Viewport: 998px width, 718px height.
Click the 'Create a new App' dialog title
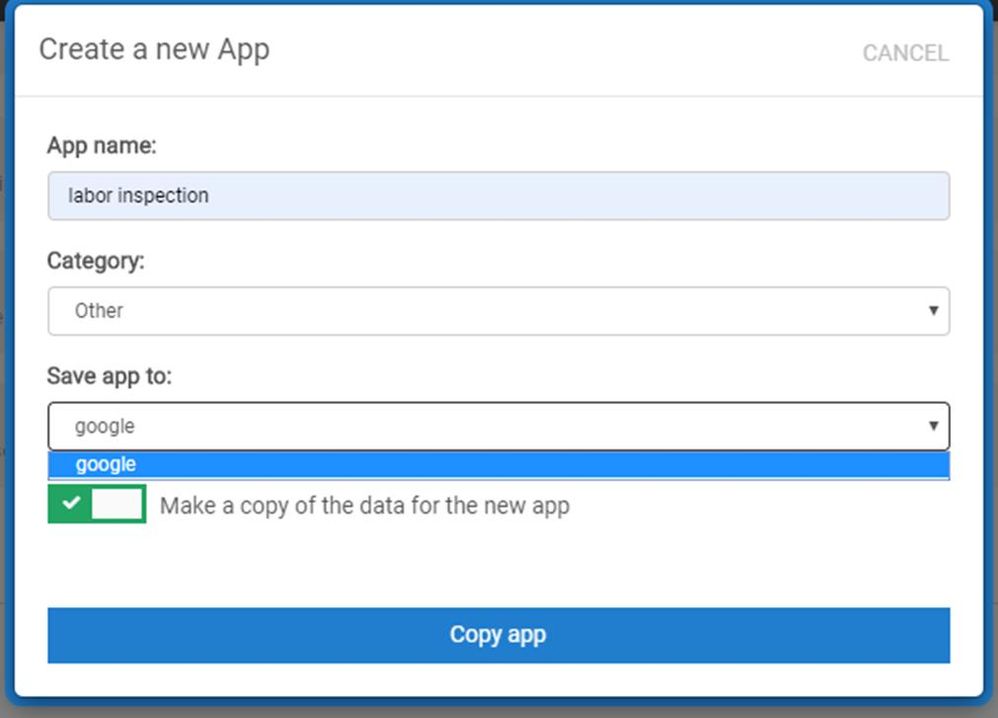point(155,50)
